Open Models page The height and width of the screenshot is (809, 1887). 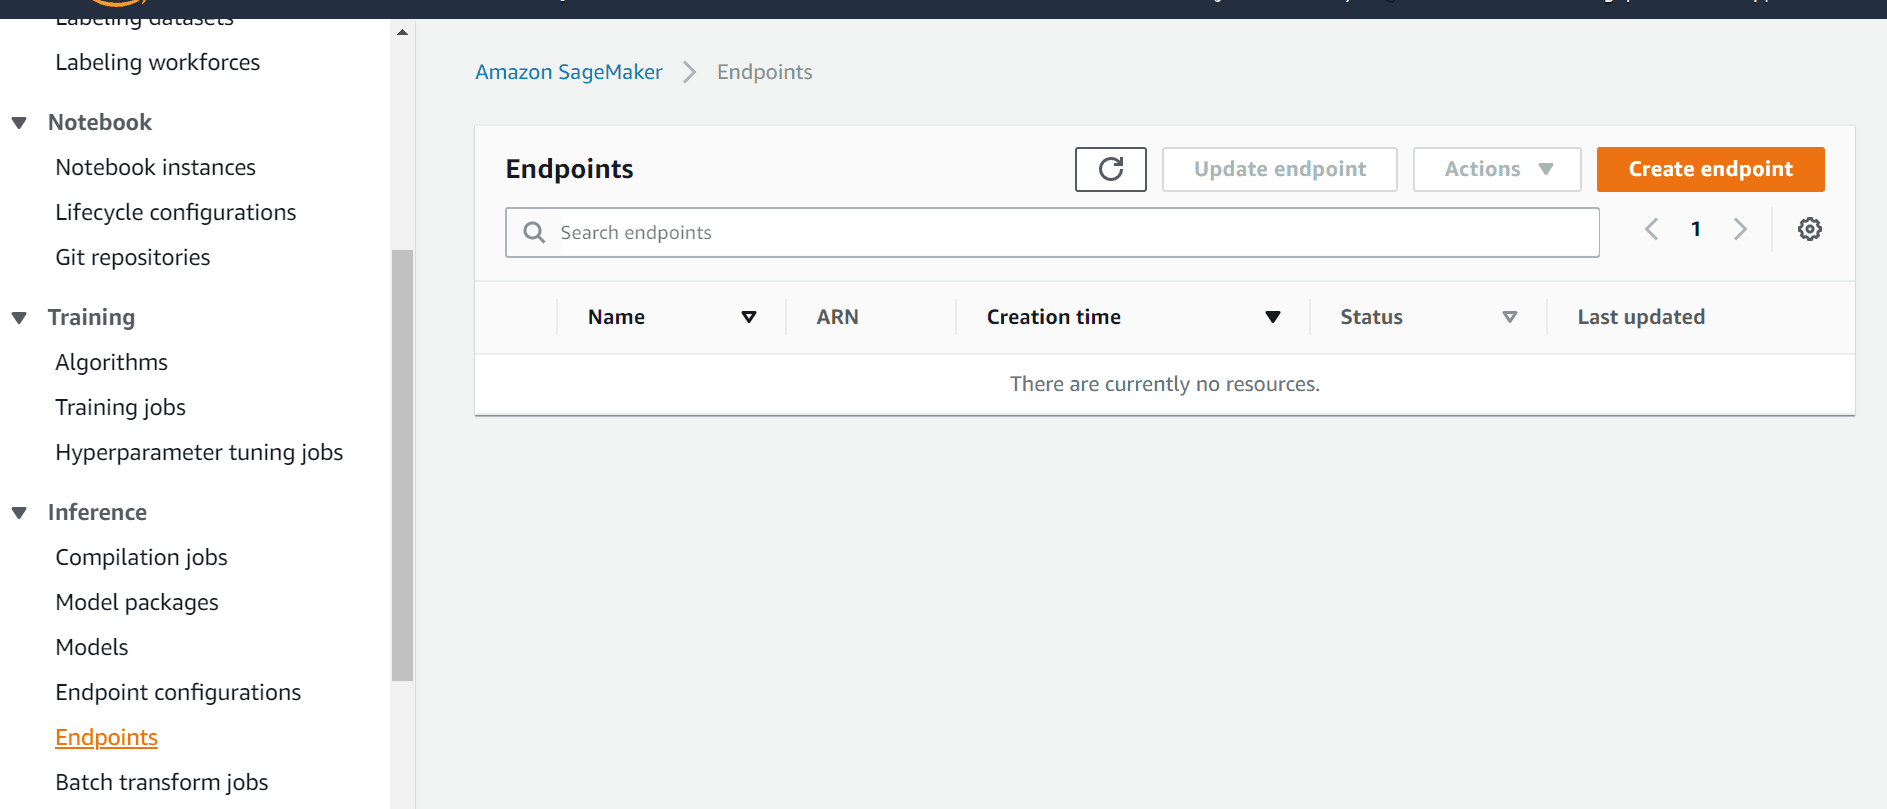tap(91, 647)
